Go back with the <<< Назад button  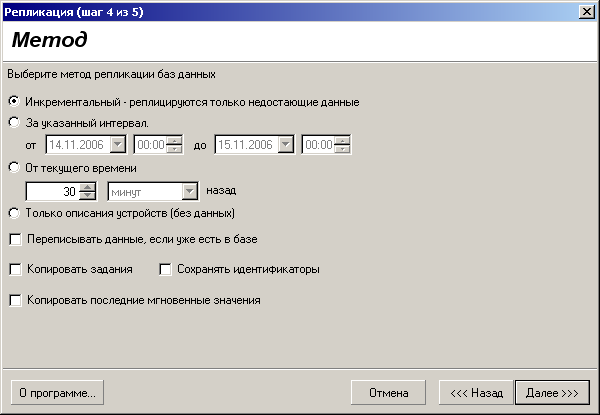(476, 392)
